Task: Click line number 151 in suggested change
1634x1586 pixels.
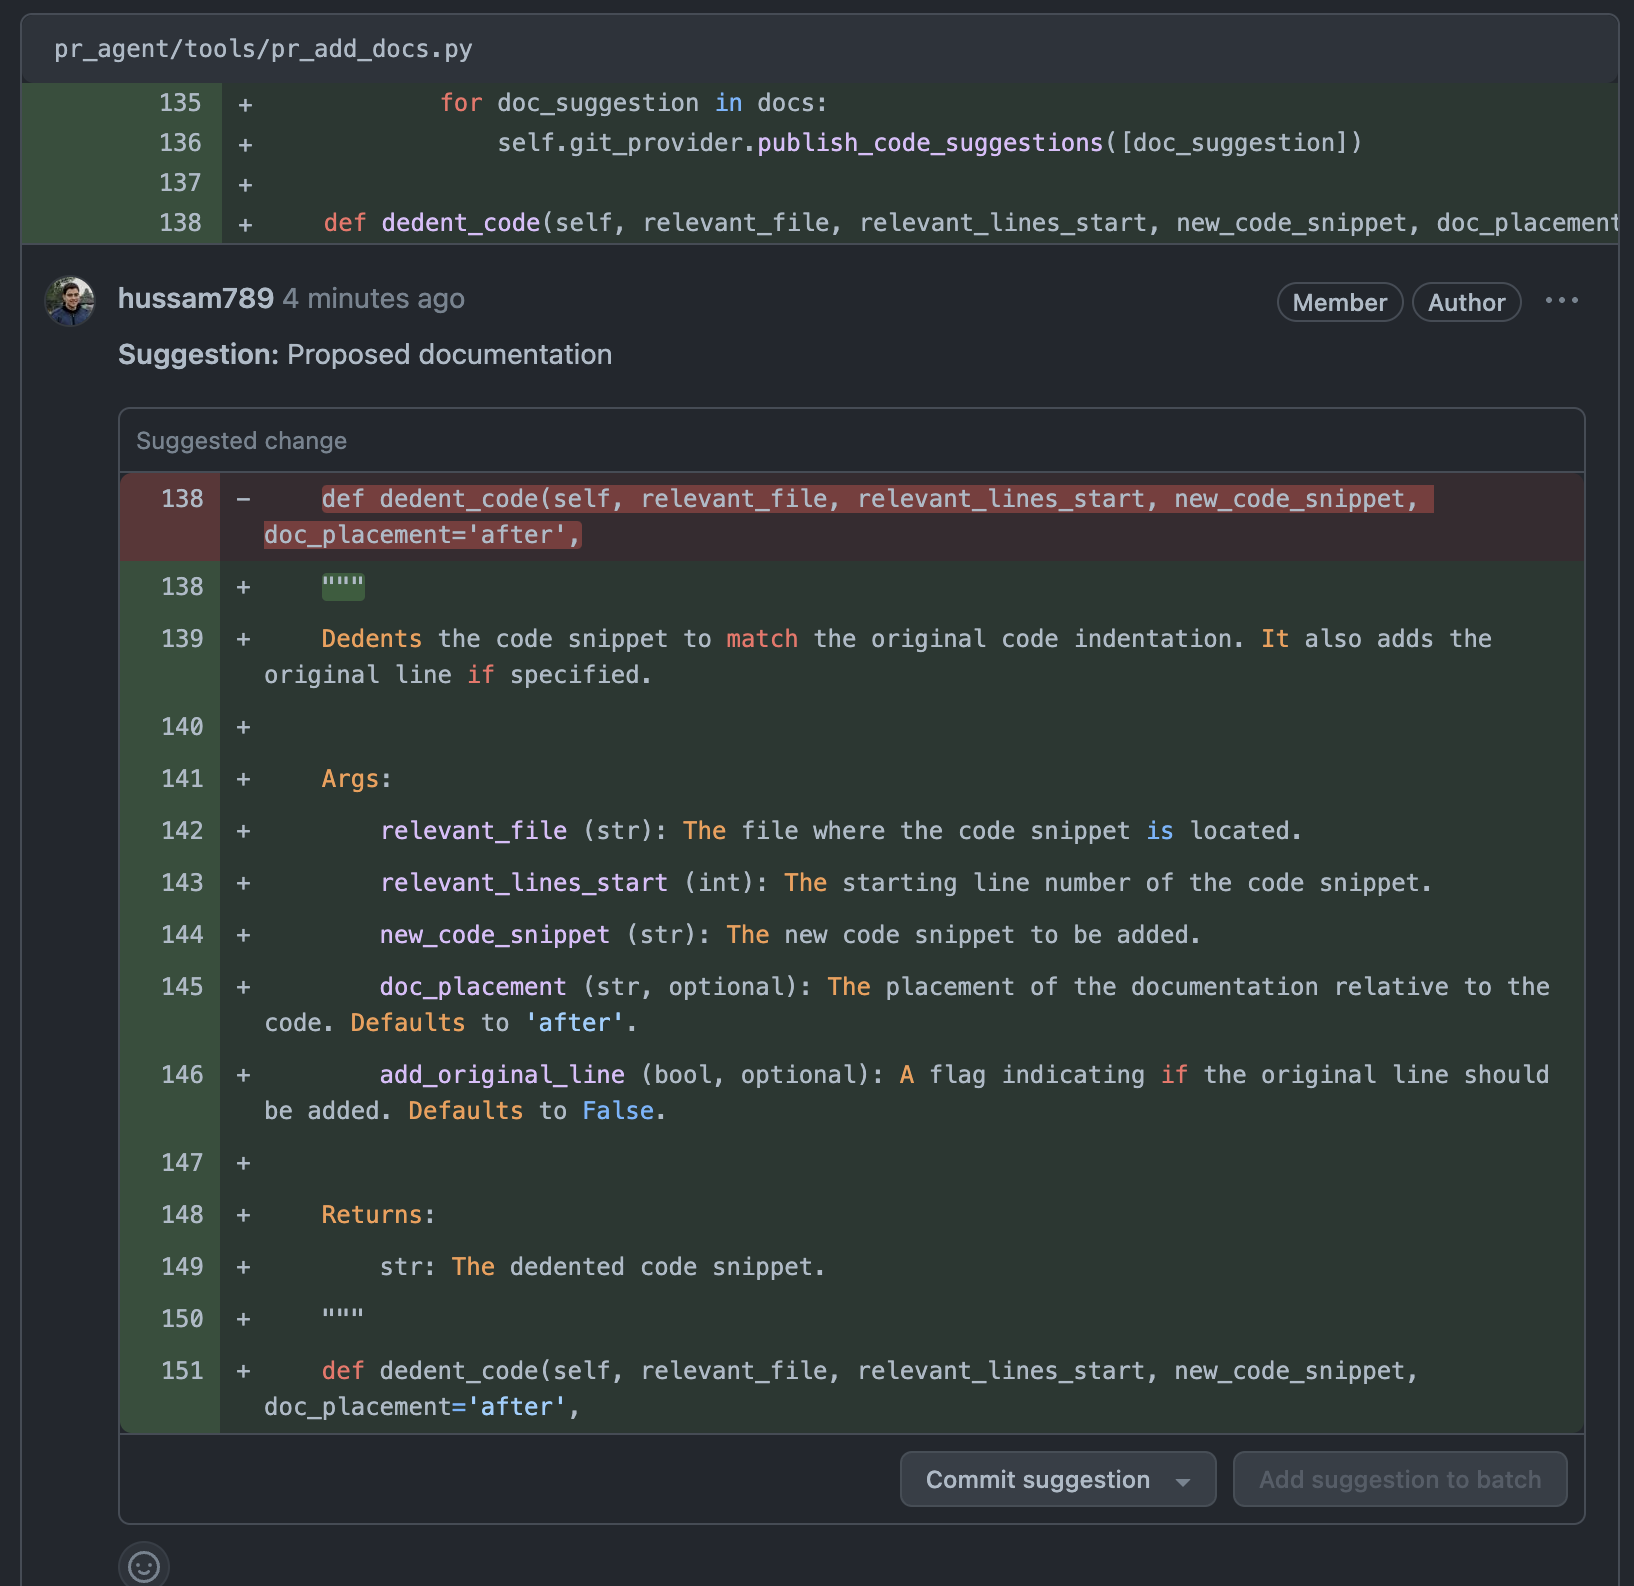Action: (x=182, y=1371)
